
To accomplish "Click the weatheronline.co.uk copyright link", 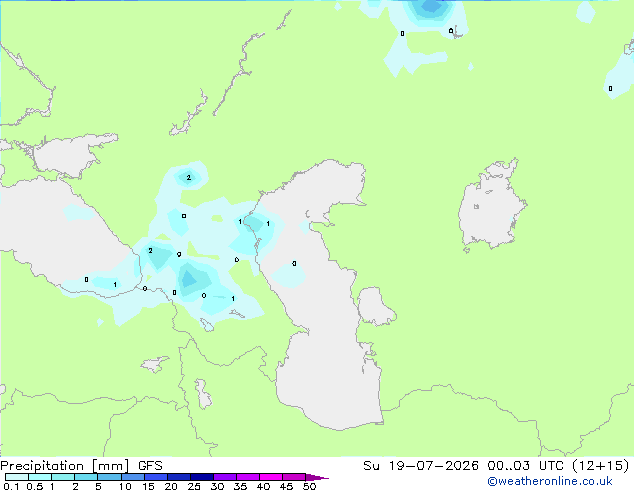I will 549,481.
